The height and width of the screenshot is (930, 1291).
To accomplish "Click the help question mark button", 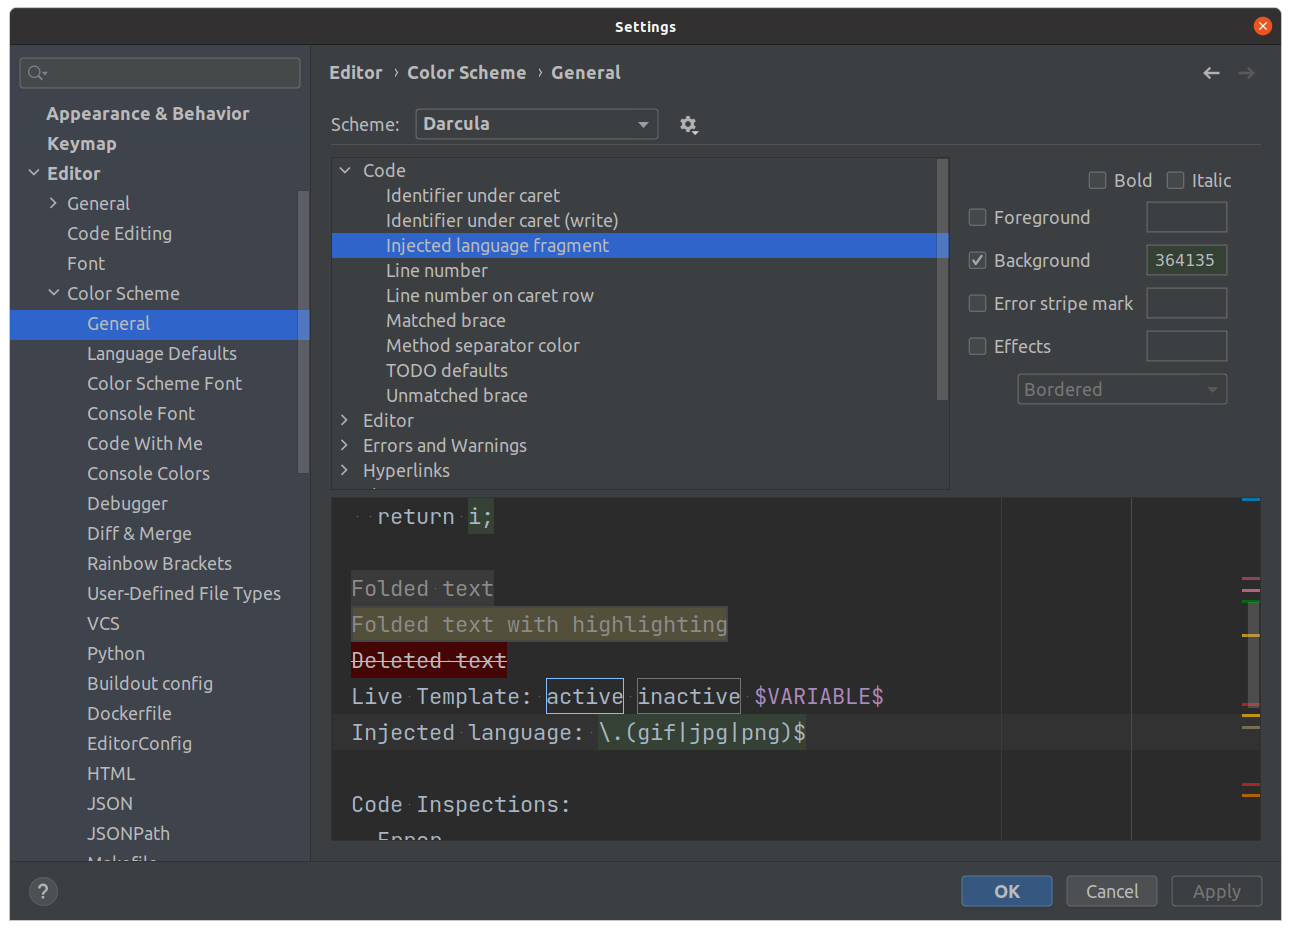I will point(43,892).
